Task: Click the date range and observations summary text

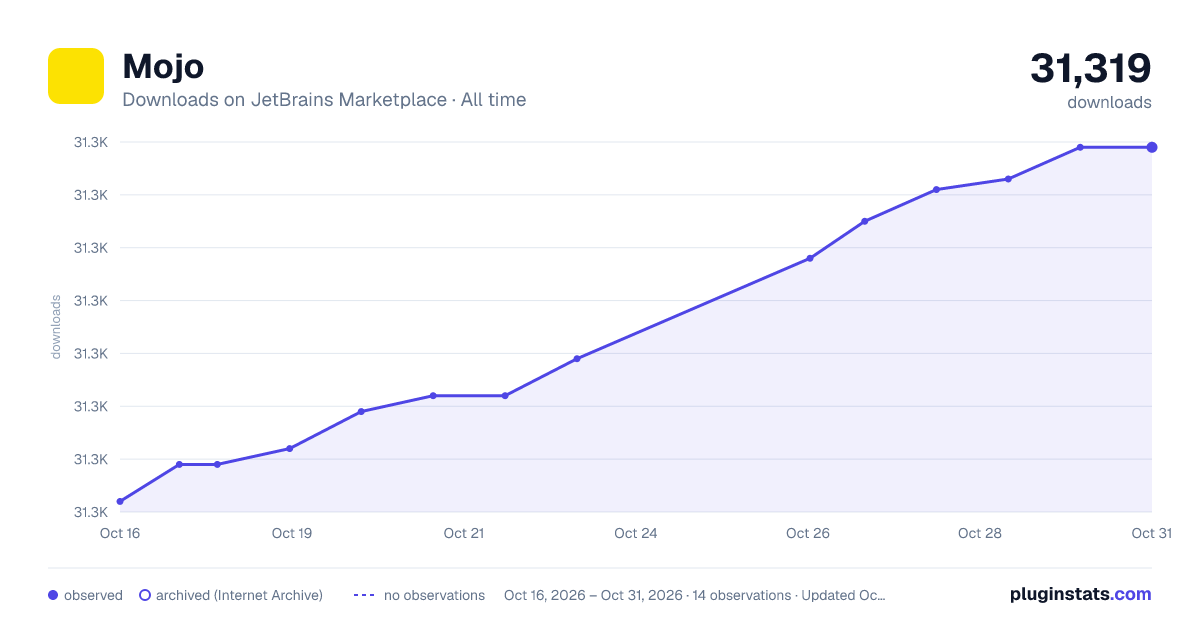Action: pos(695,595)
